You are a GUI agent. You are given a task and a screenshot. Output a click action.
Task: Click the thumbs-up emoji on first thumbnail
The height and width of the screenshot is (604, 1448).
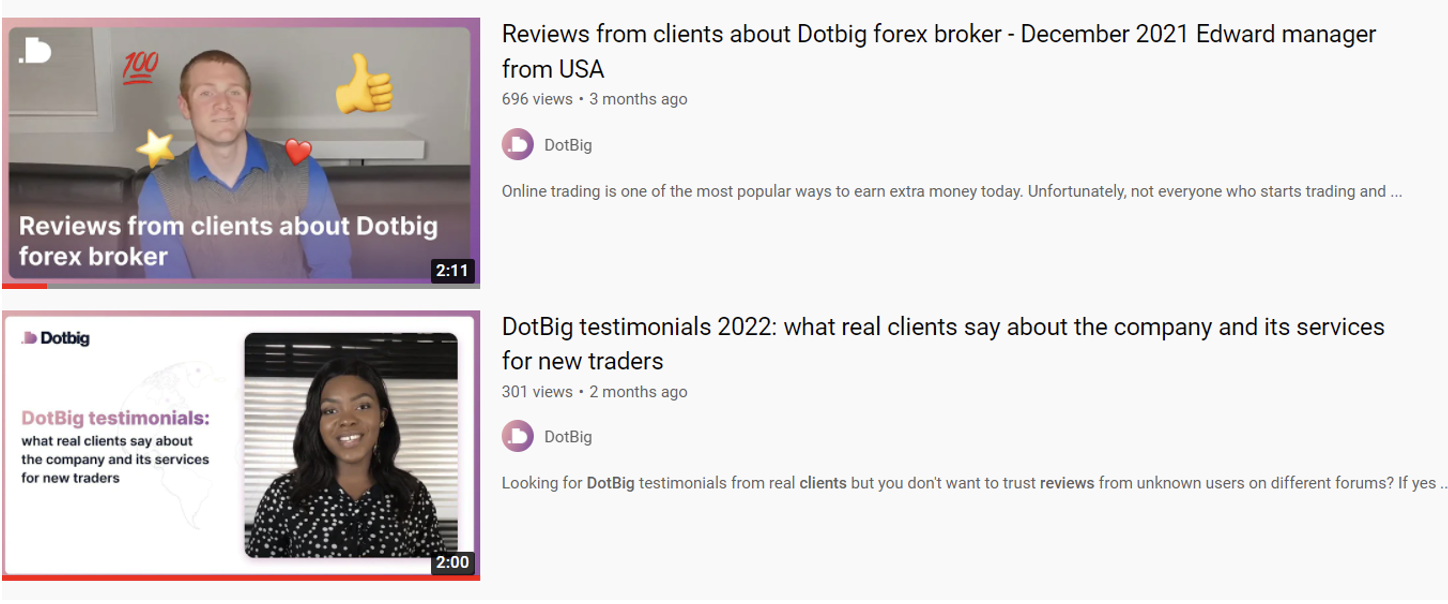tap(363, 84)
